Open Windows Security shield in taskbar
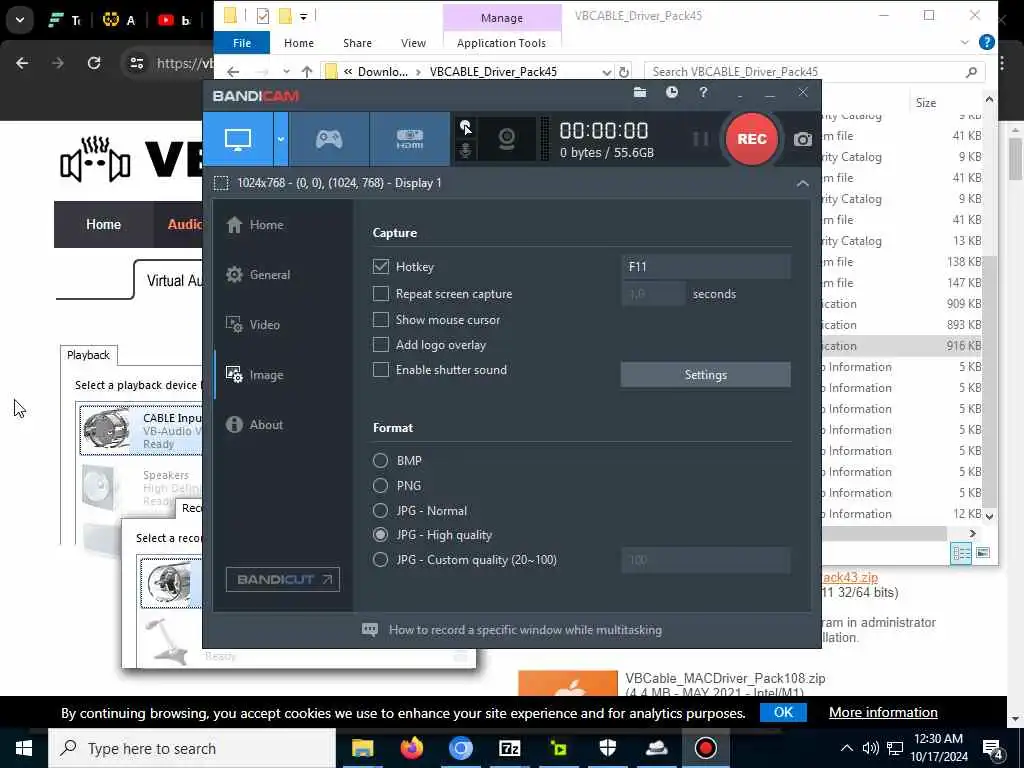This screenshot has width=1024, height=768. (x=607, y=748)
